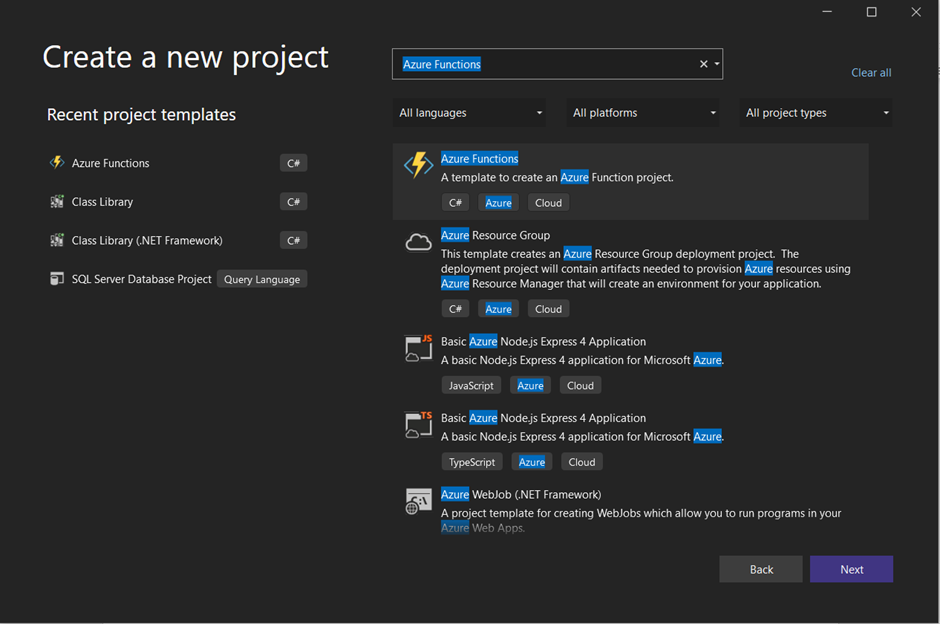Minimize the Create a new project window
This screenshot has width=940, height=624.
[x=827, y=12]
